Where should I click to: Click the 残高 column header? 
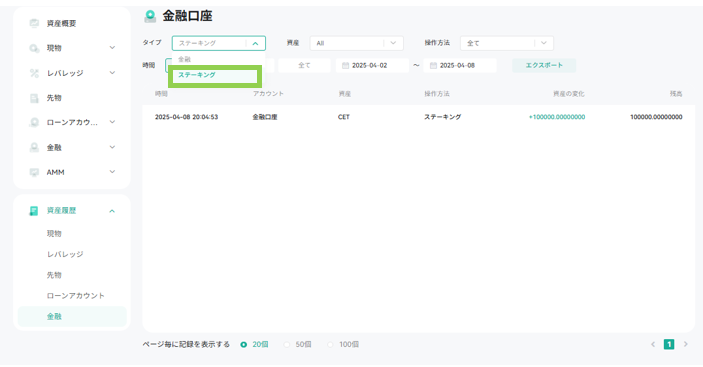pos(676,94)
